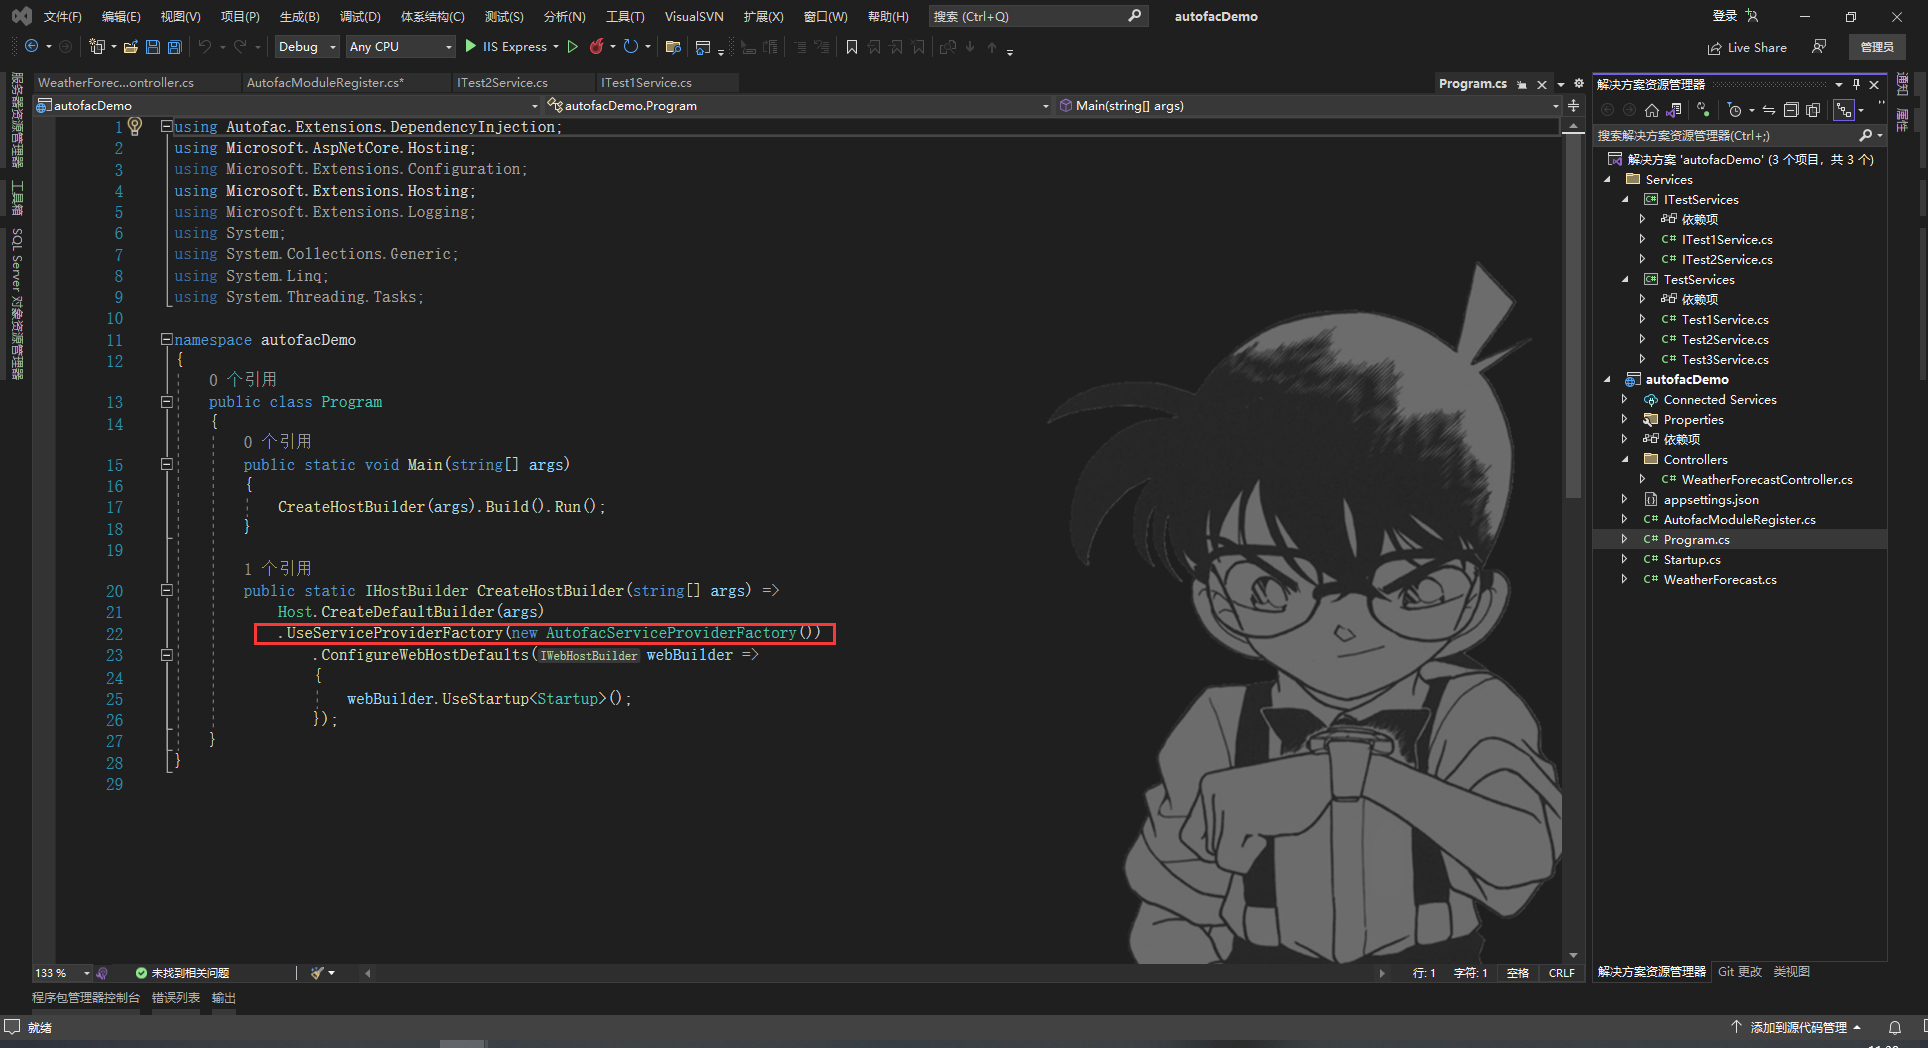Open the Any CPU platform dropdown

(400, 47)
